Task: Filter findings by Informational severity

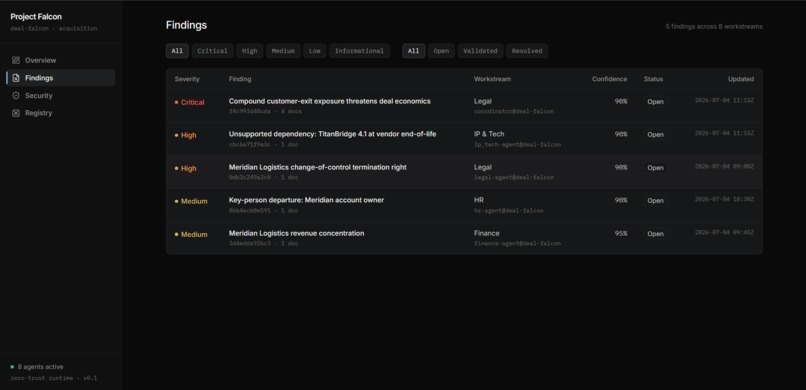Action: [359, 51]
